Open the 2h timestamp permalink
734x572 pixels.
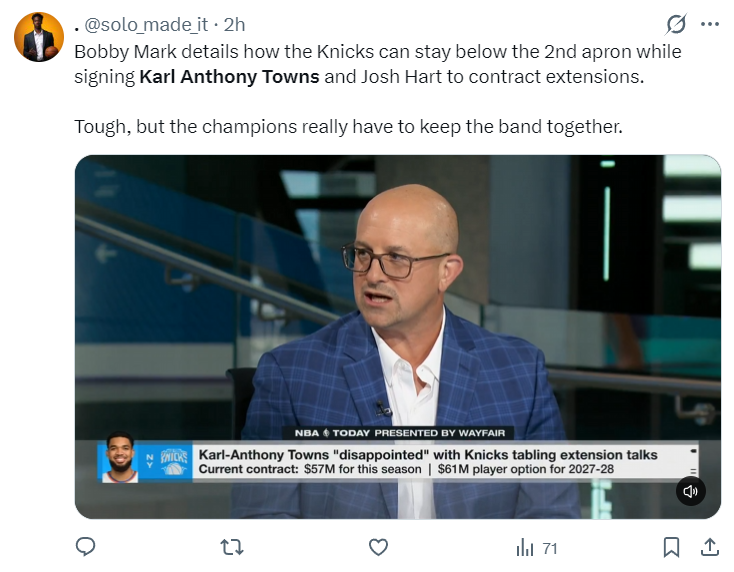(x=234, y=25)
